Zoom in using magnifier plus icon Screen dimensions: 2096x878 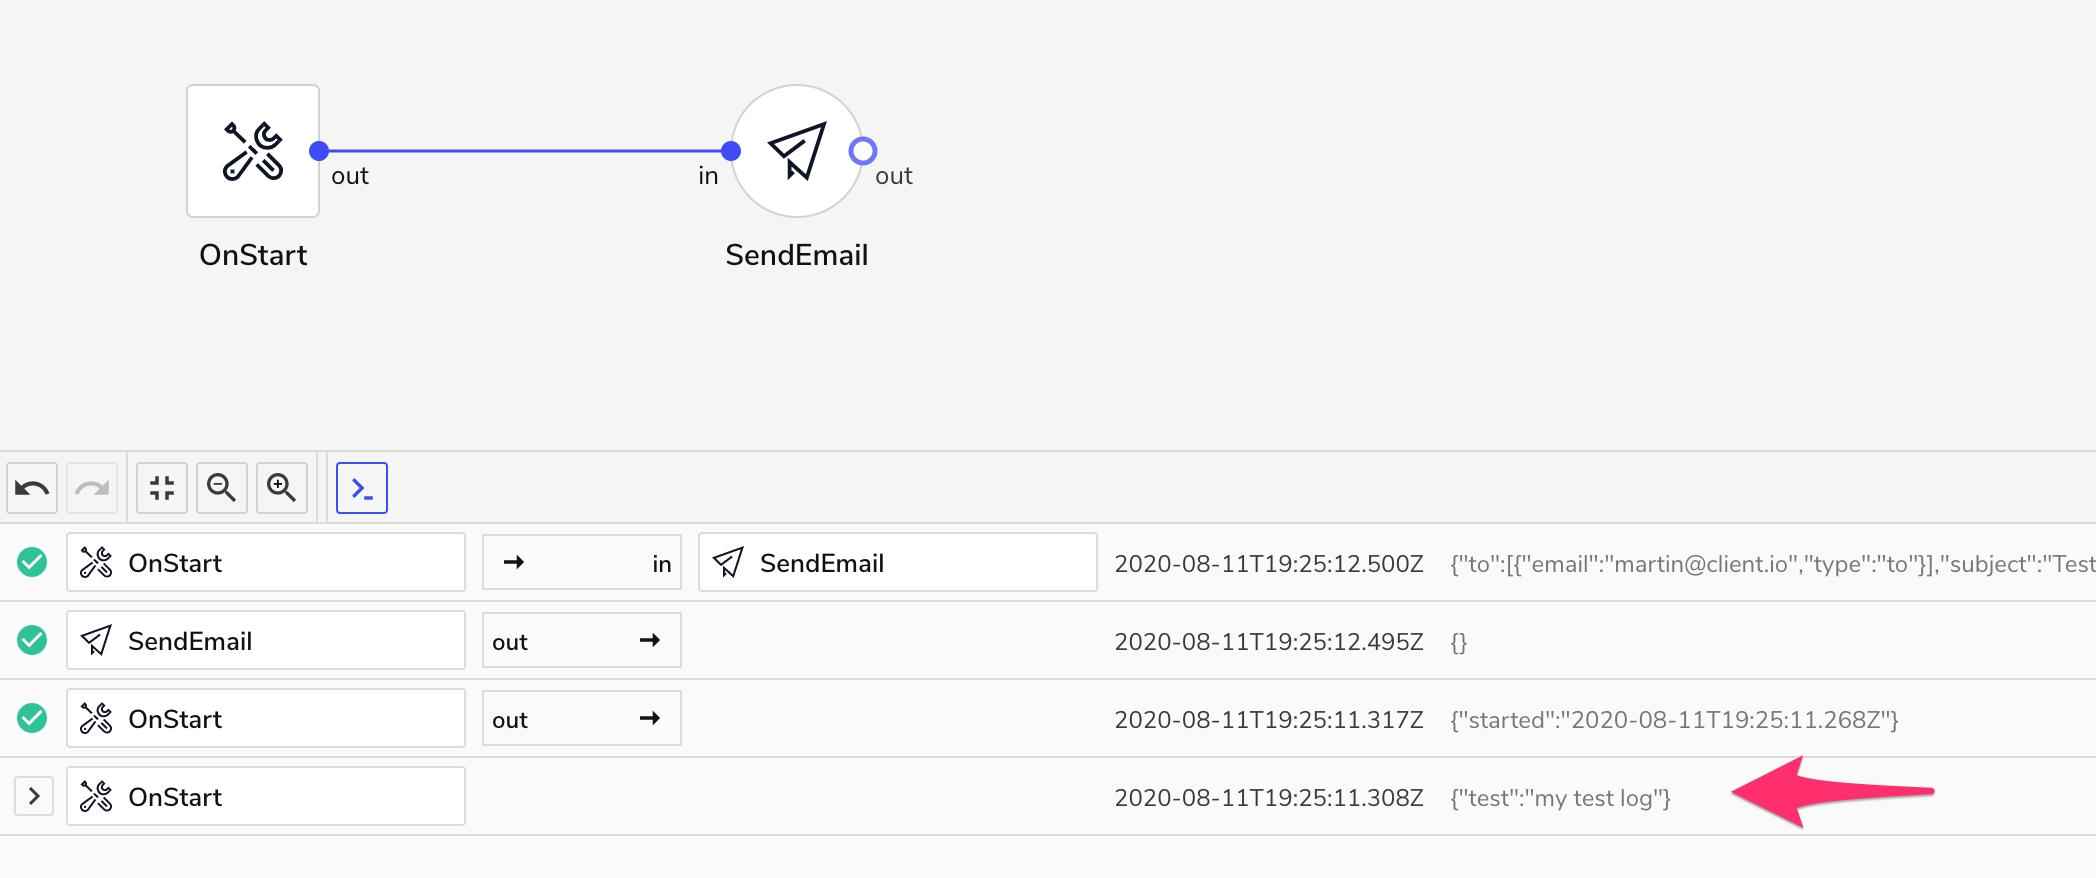click(x=282, y=488)
